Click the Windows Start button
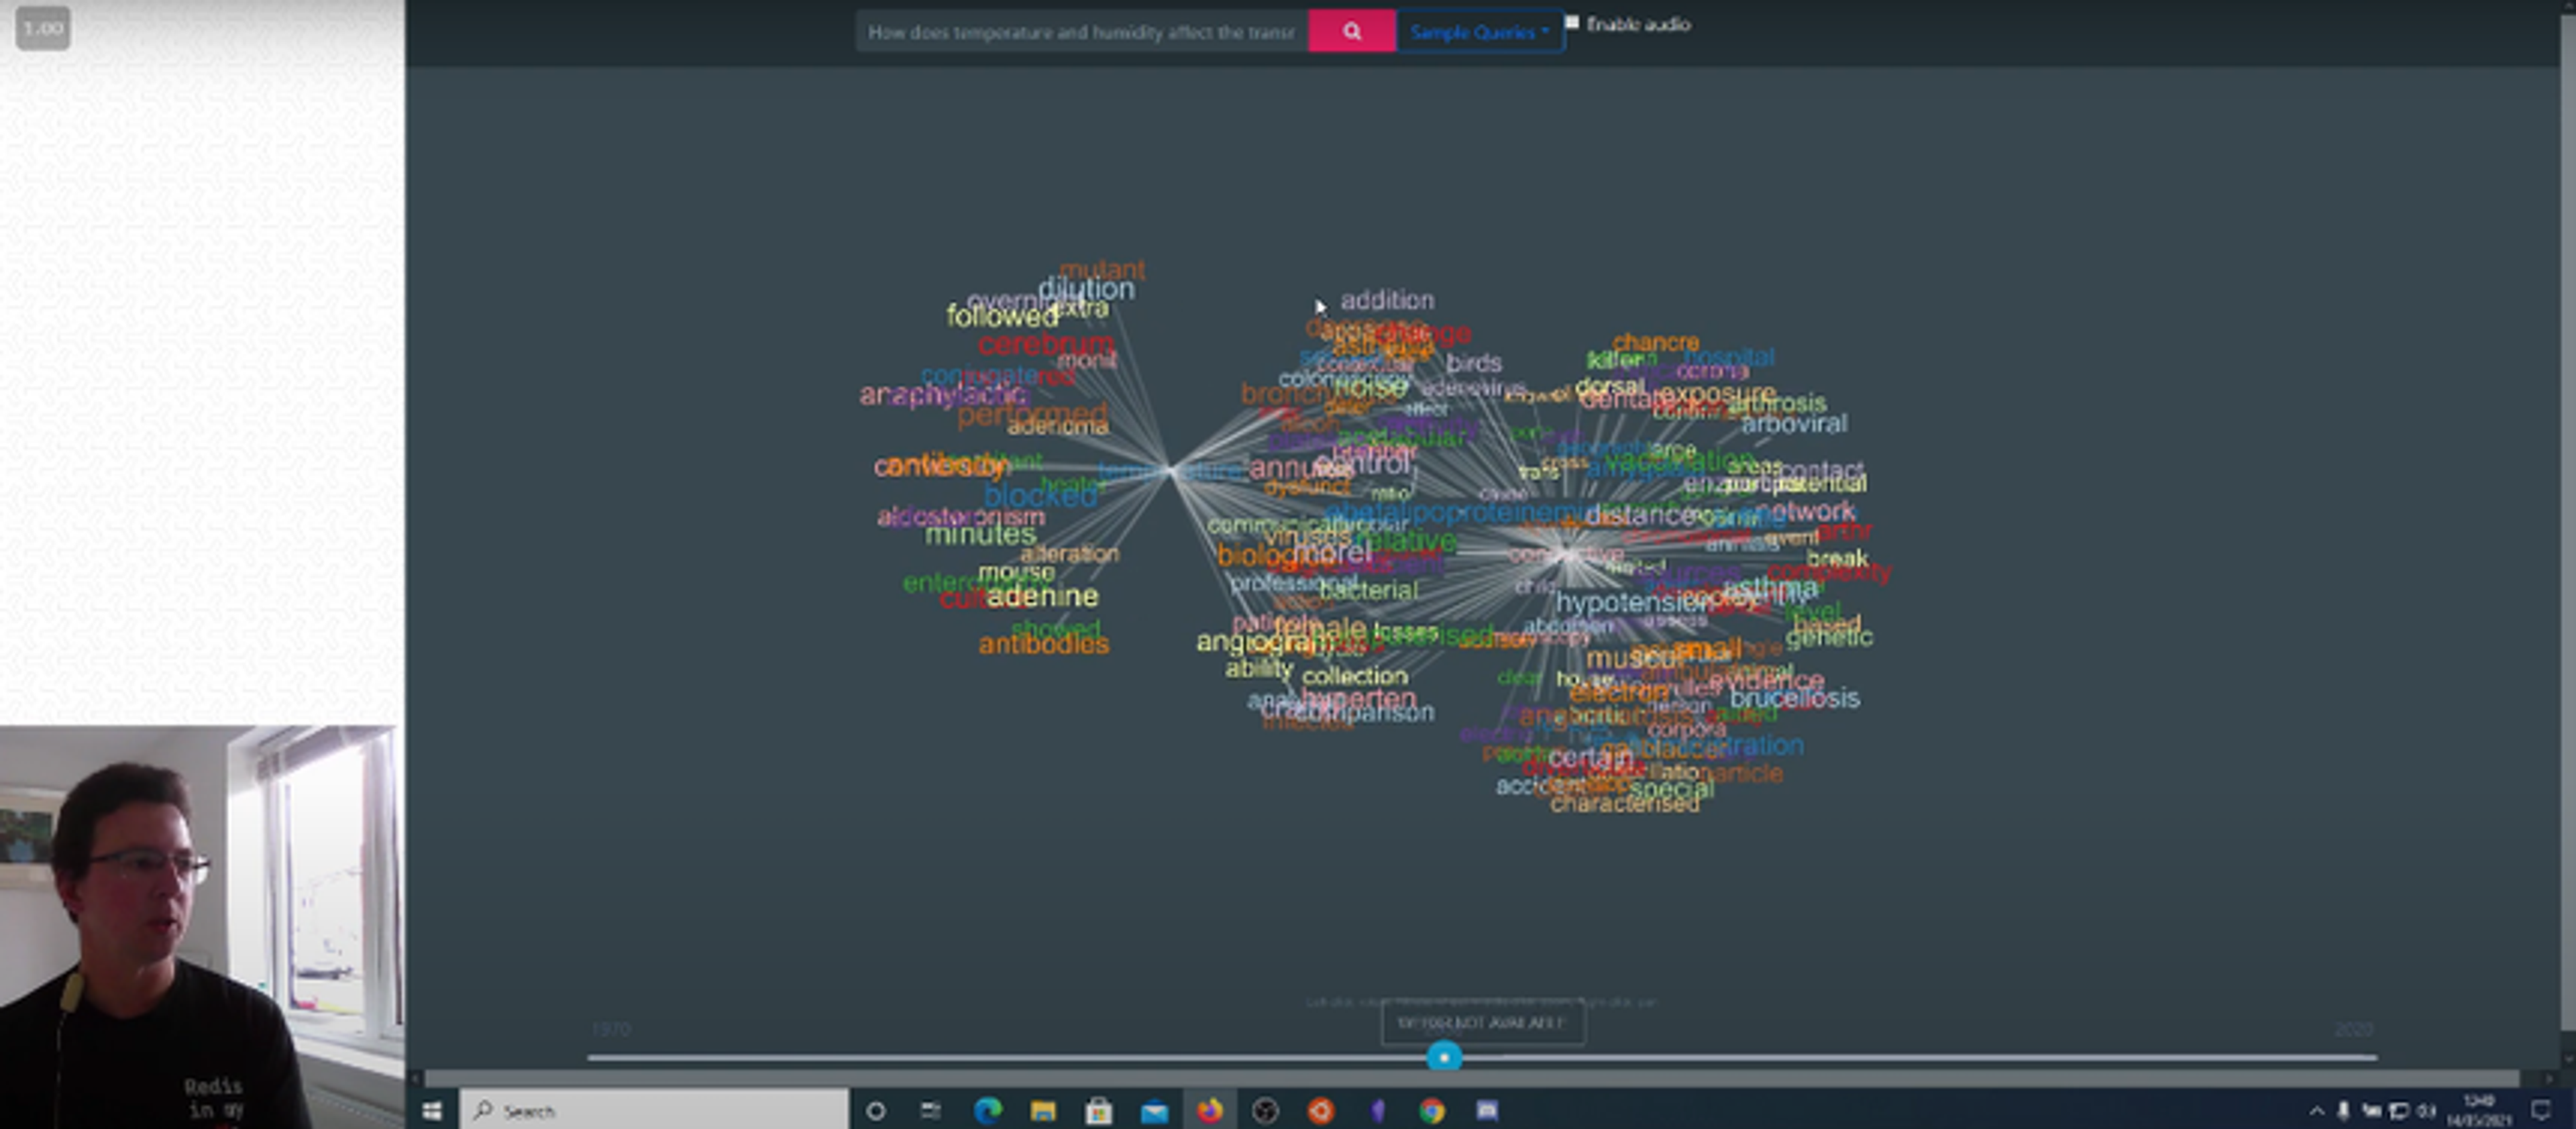This screenshot has height=1129, width=2576. pyautogui.click(x=432, y=1110)
